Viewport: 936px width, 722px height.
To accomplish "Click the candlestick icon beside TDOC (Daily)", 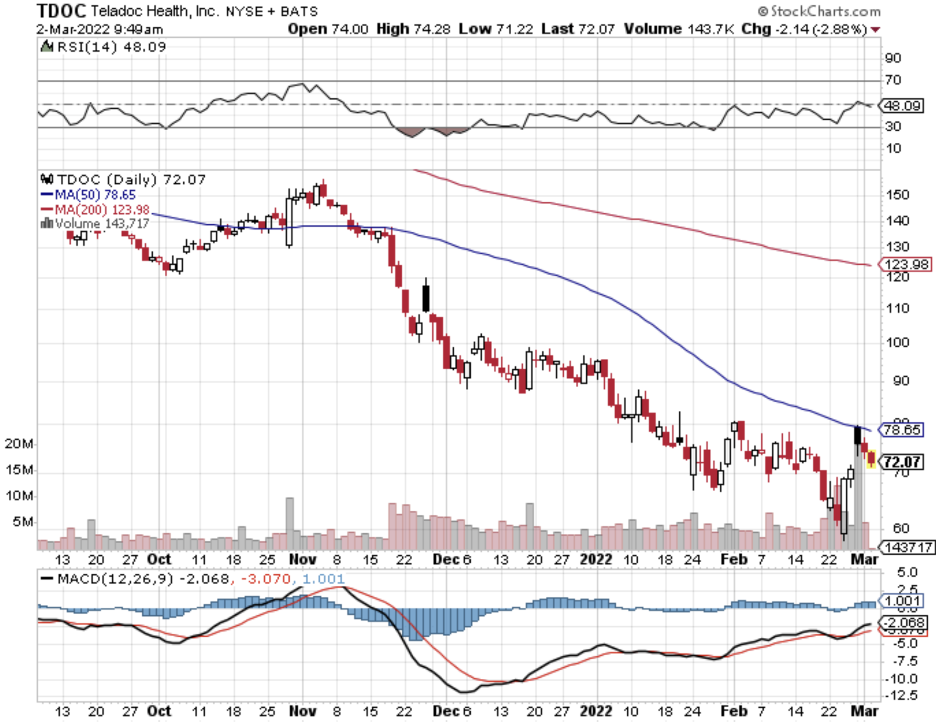I will pyautogui.click(x=45, y=180).
